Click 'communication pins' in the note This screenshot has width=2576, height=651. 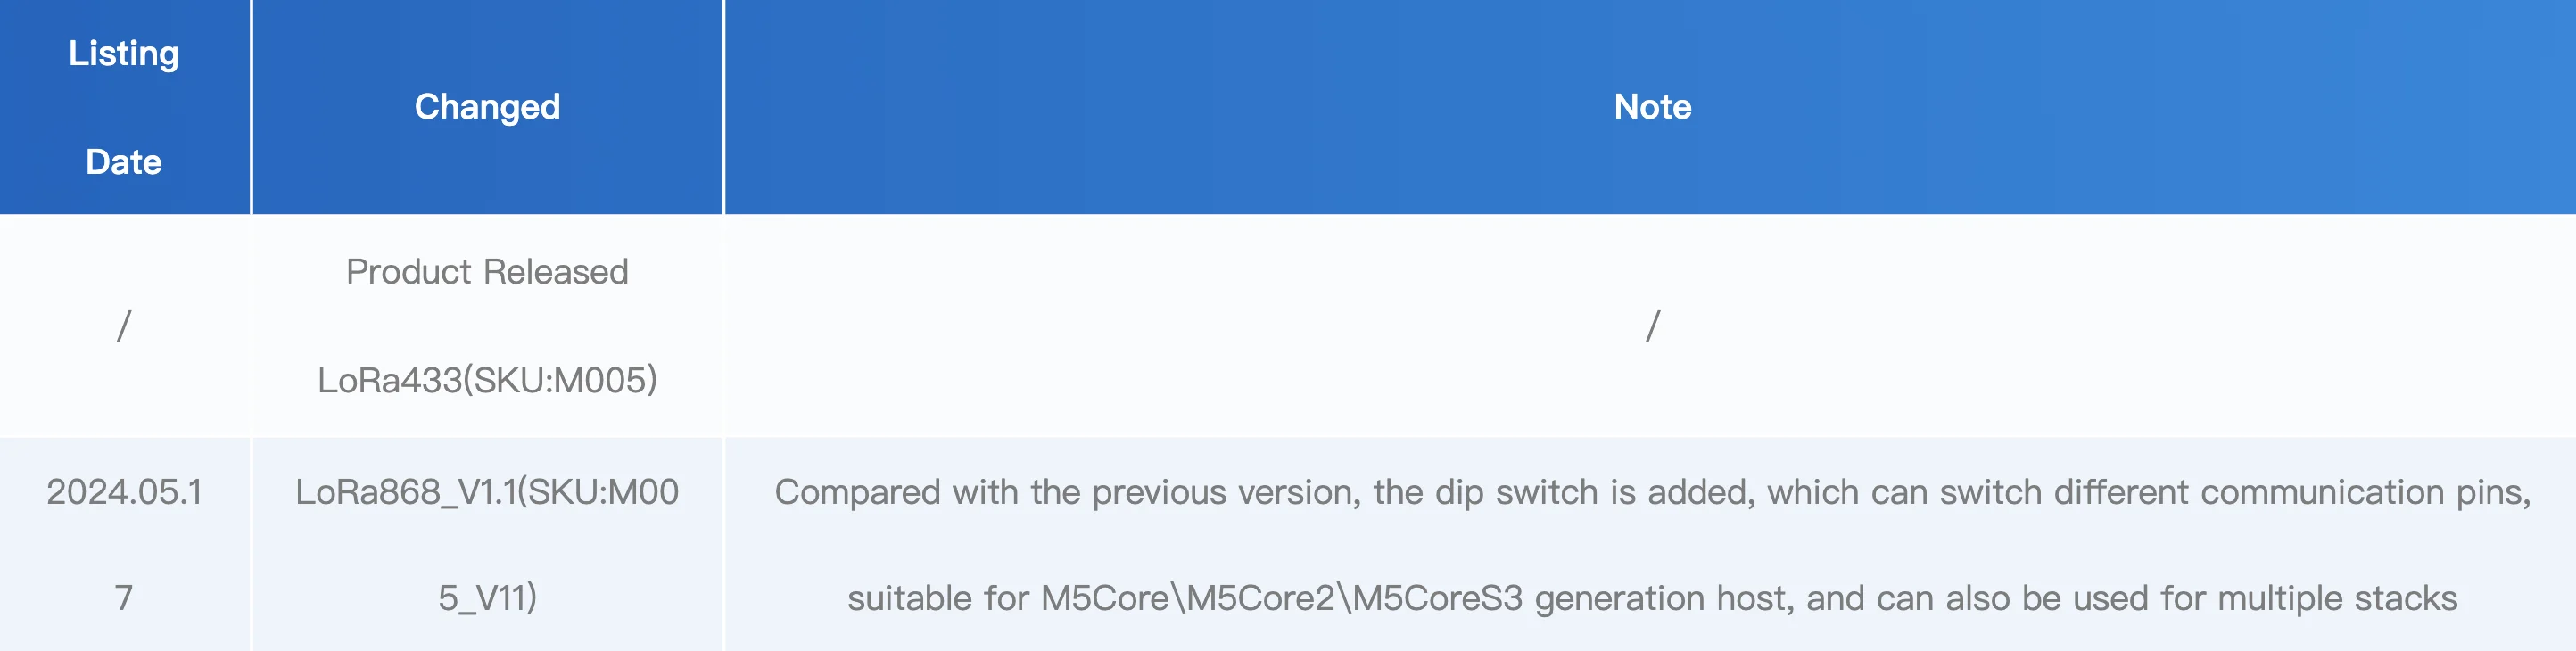[2364, 492]
